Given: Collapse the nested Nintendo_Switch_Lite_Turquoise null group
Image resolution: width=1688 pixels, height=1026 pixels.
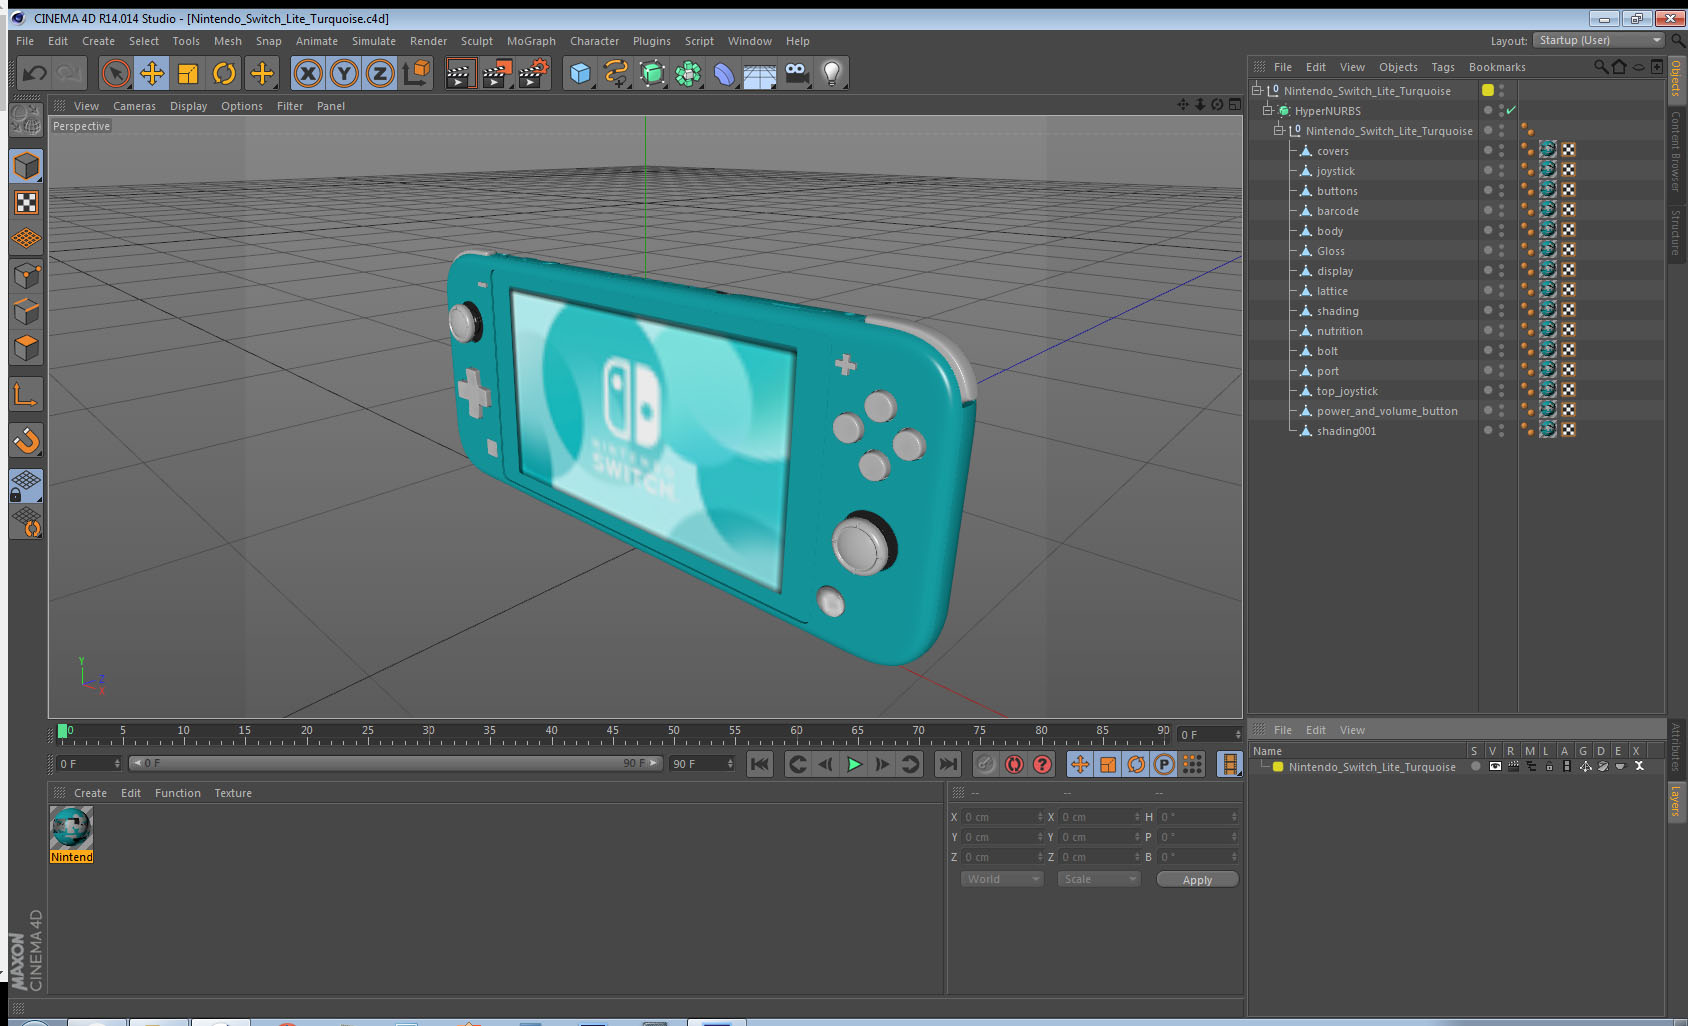Looking at the screenshot, I should point(1278,130).
